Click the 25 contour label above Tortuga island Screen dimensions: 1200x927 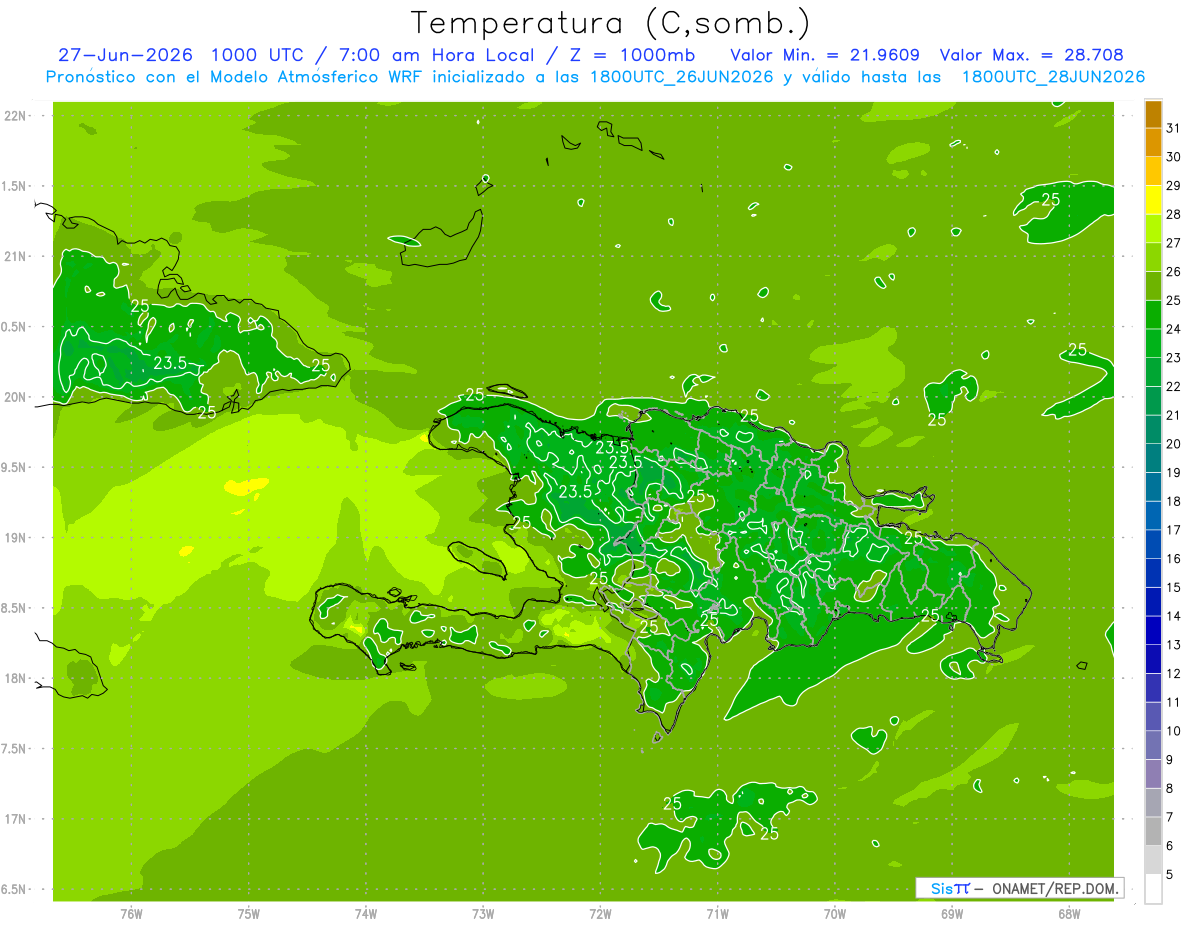click(474, 394)
